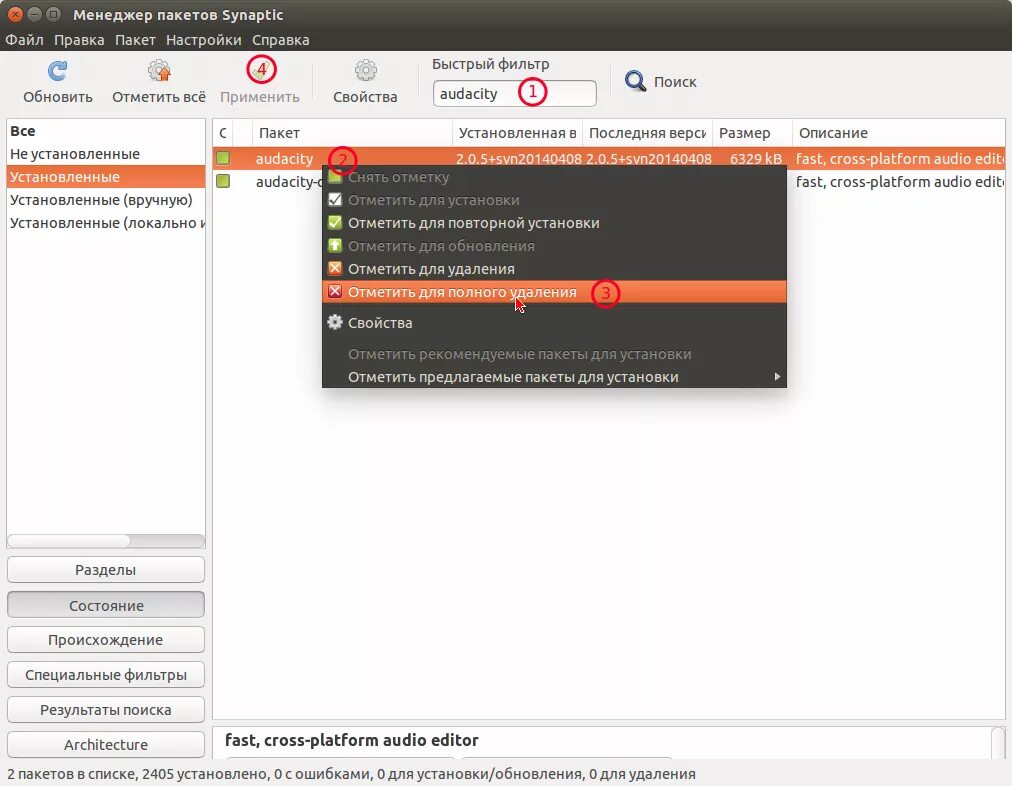Select Отметить для удаления menu entry

coord(554,268)
